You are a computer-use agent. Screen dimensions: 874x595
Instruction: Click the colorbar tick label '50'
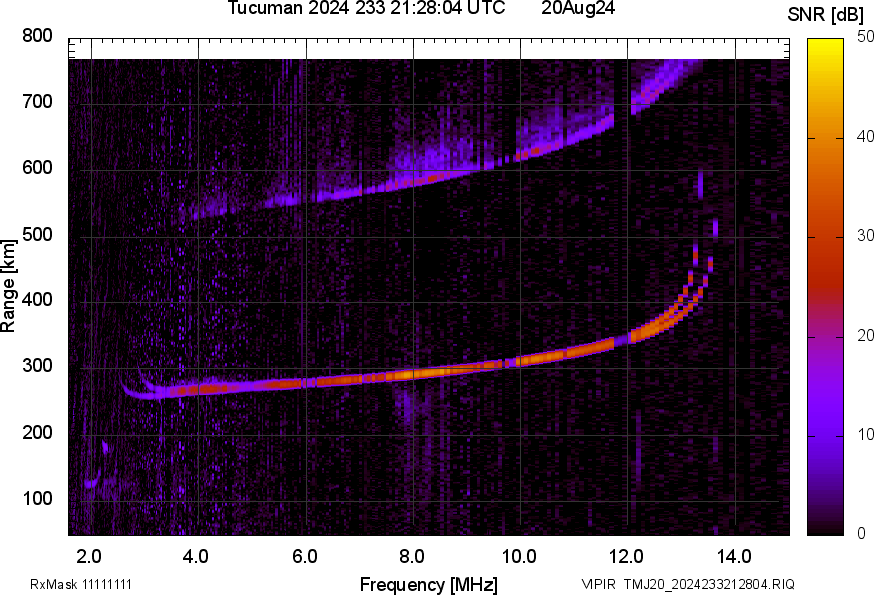click(x=865, y=37)
